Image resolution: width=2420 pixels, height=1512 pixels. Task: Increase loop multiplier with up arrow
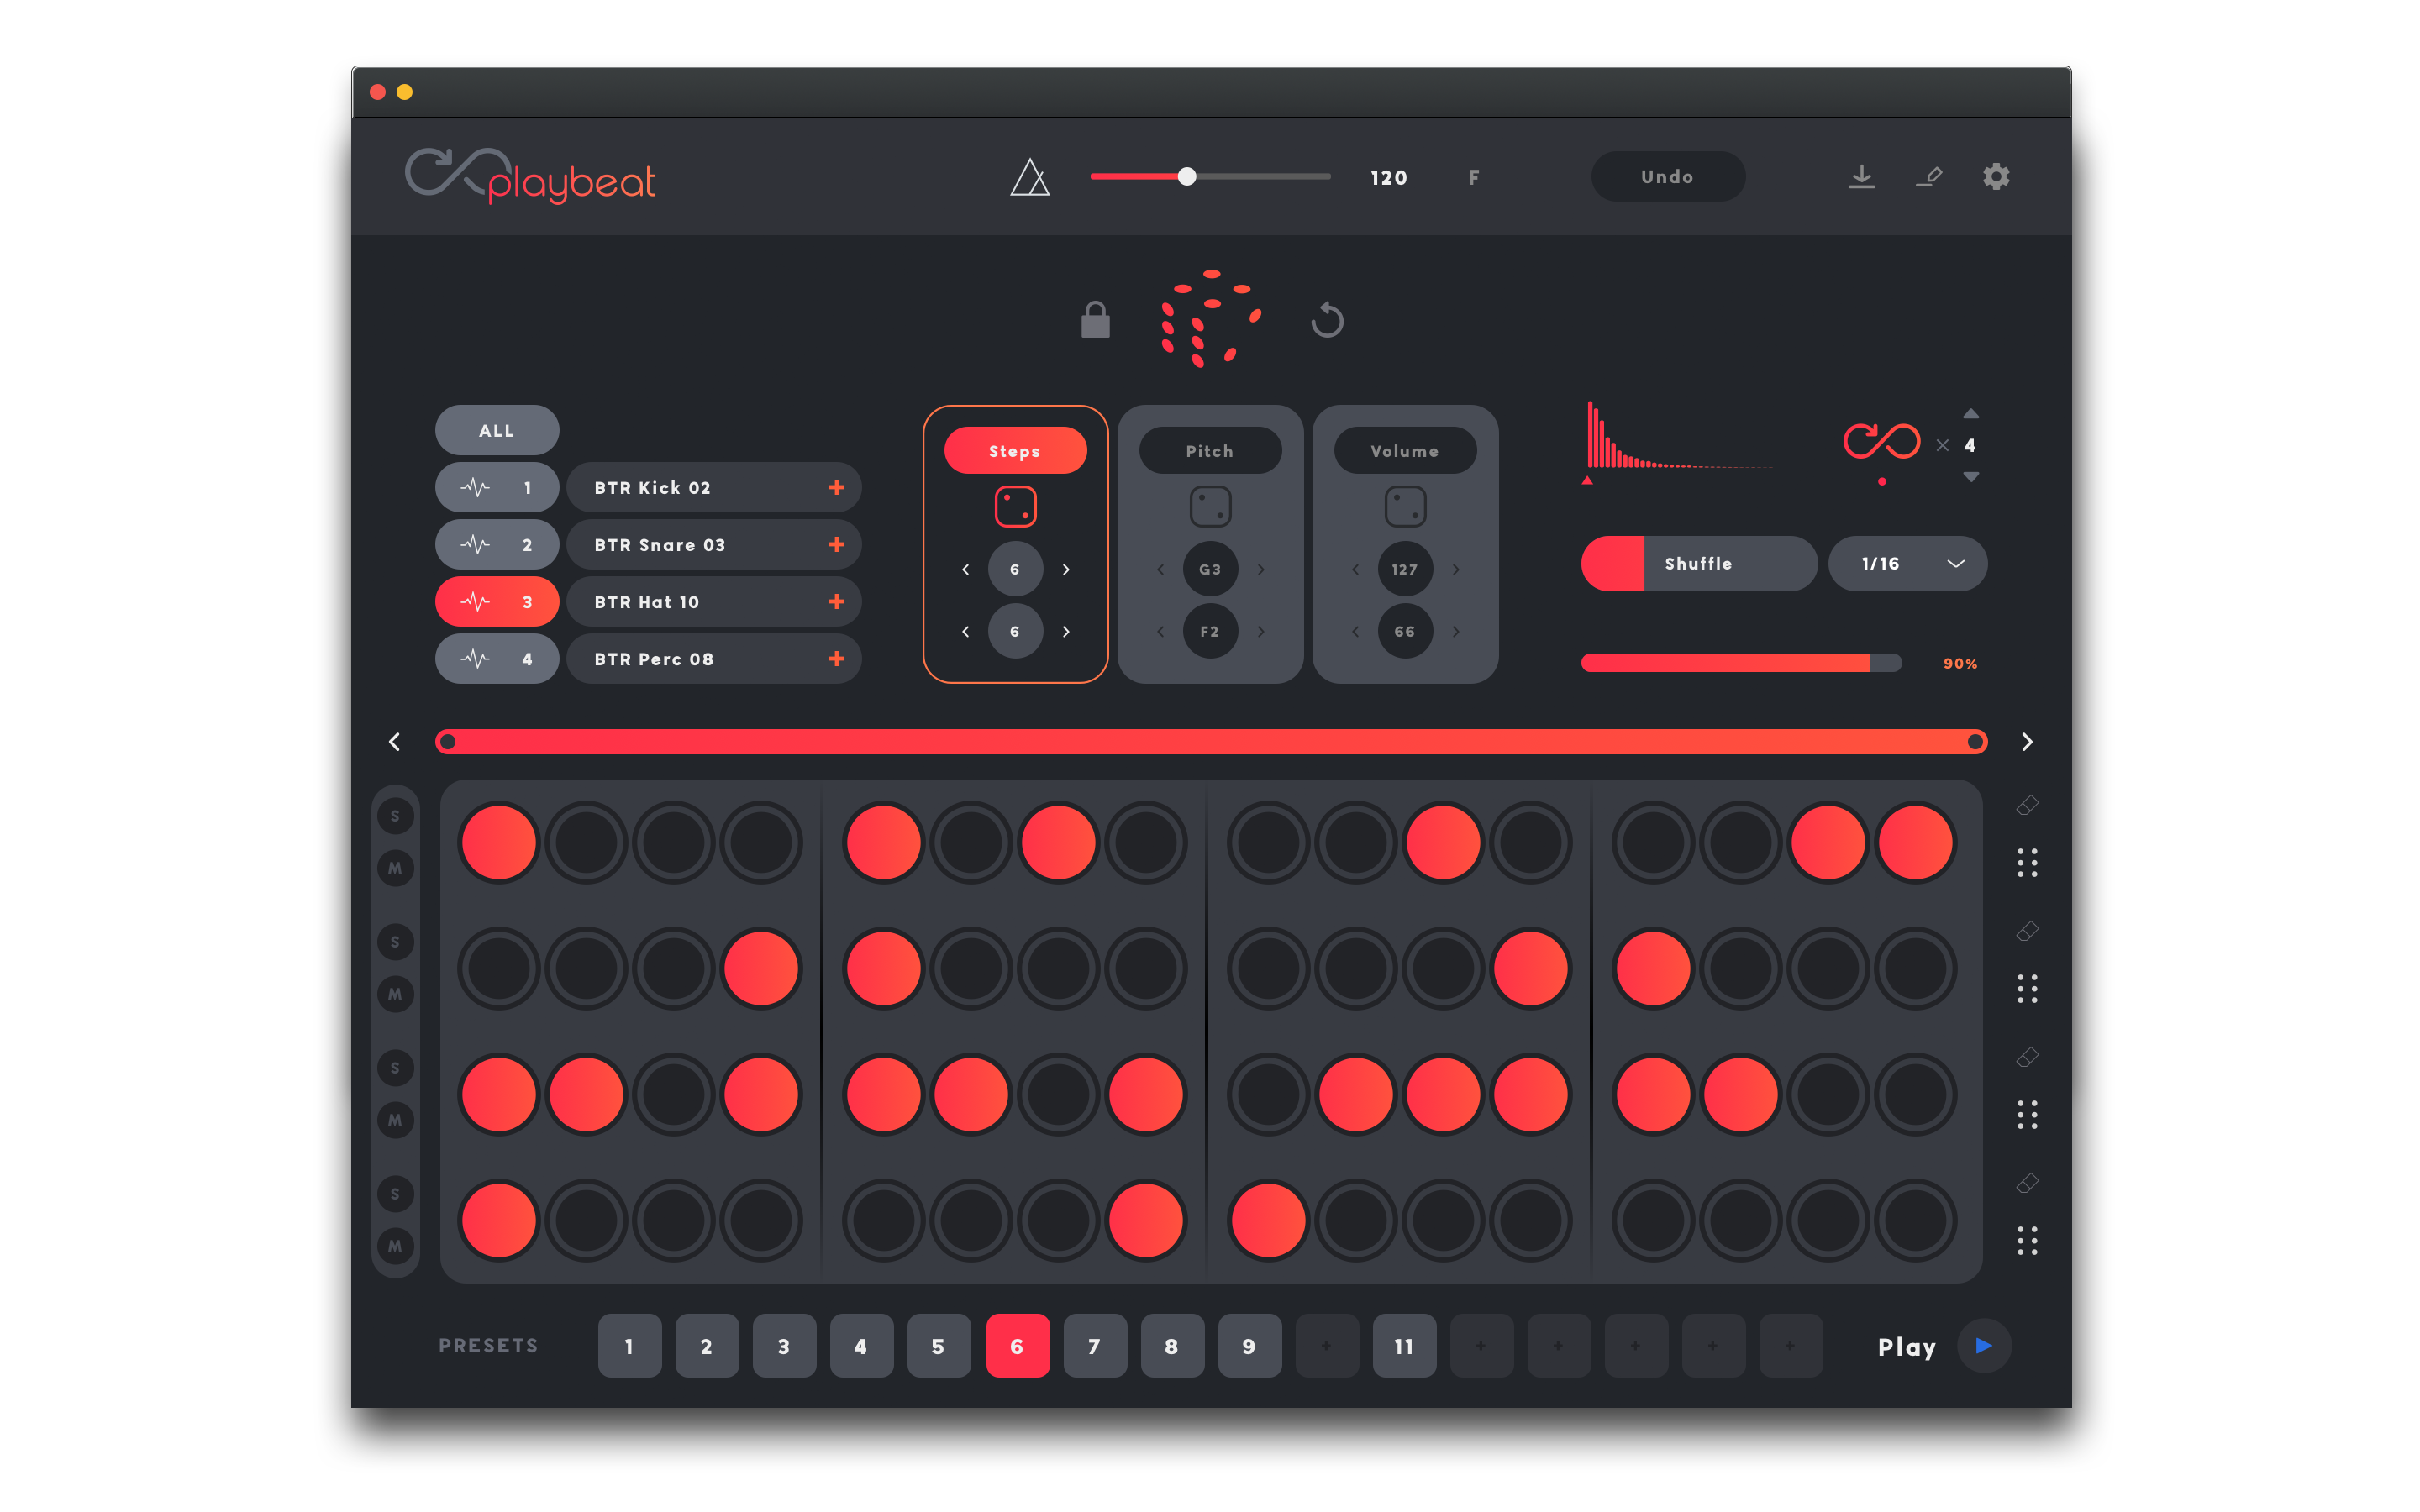coord(1970,413)
